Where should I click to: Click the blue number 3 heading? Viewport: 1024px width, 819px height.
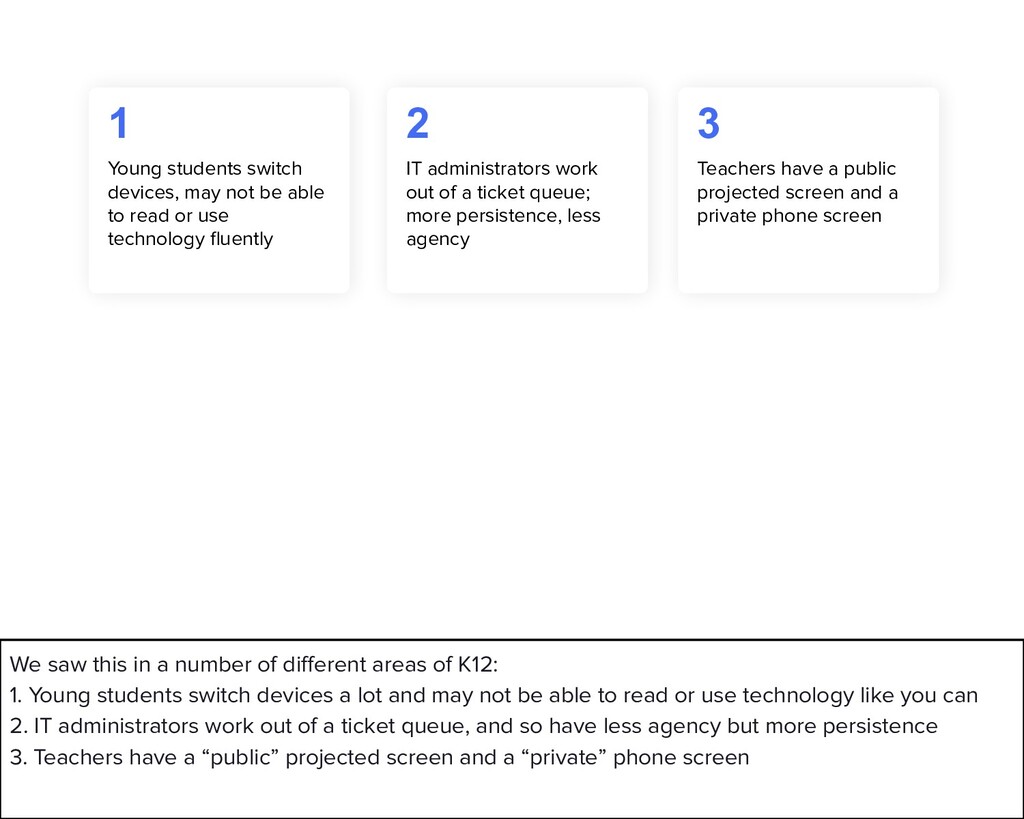(709, 123)
